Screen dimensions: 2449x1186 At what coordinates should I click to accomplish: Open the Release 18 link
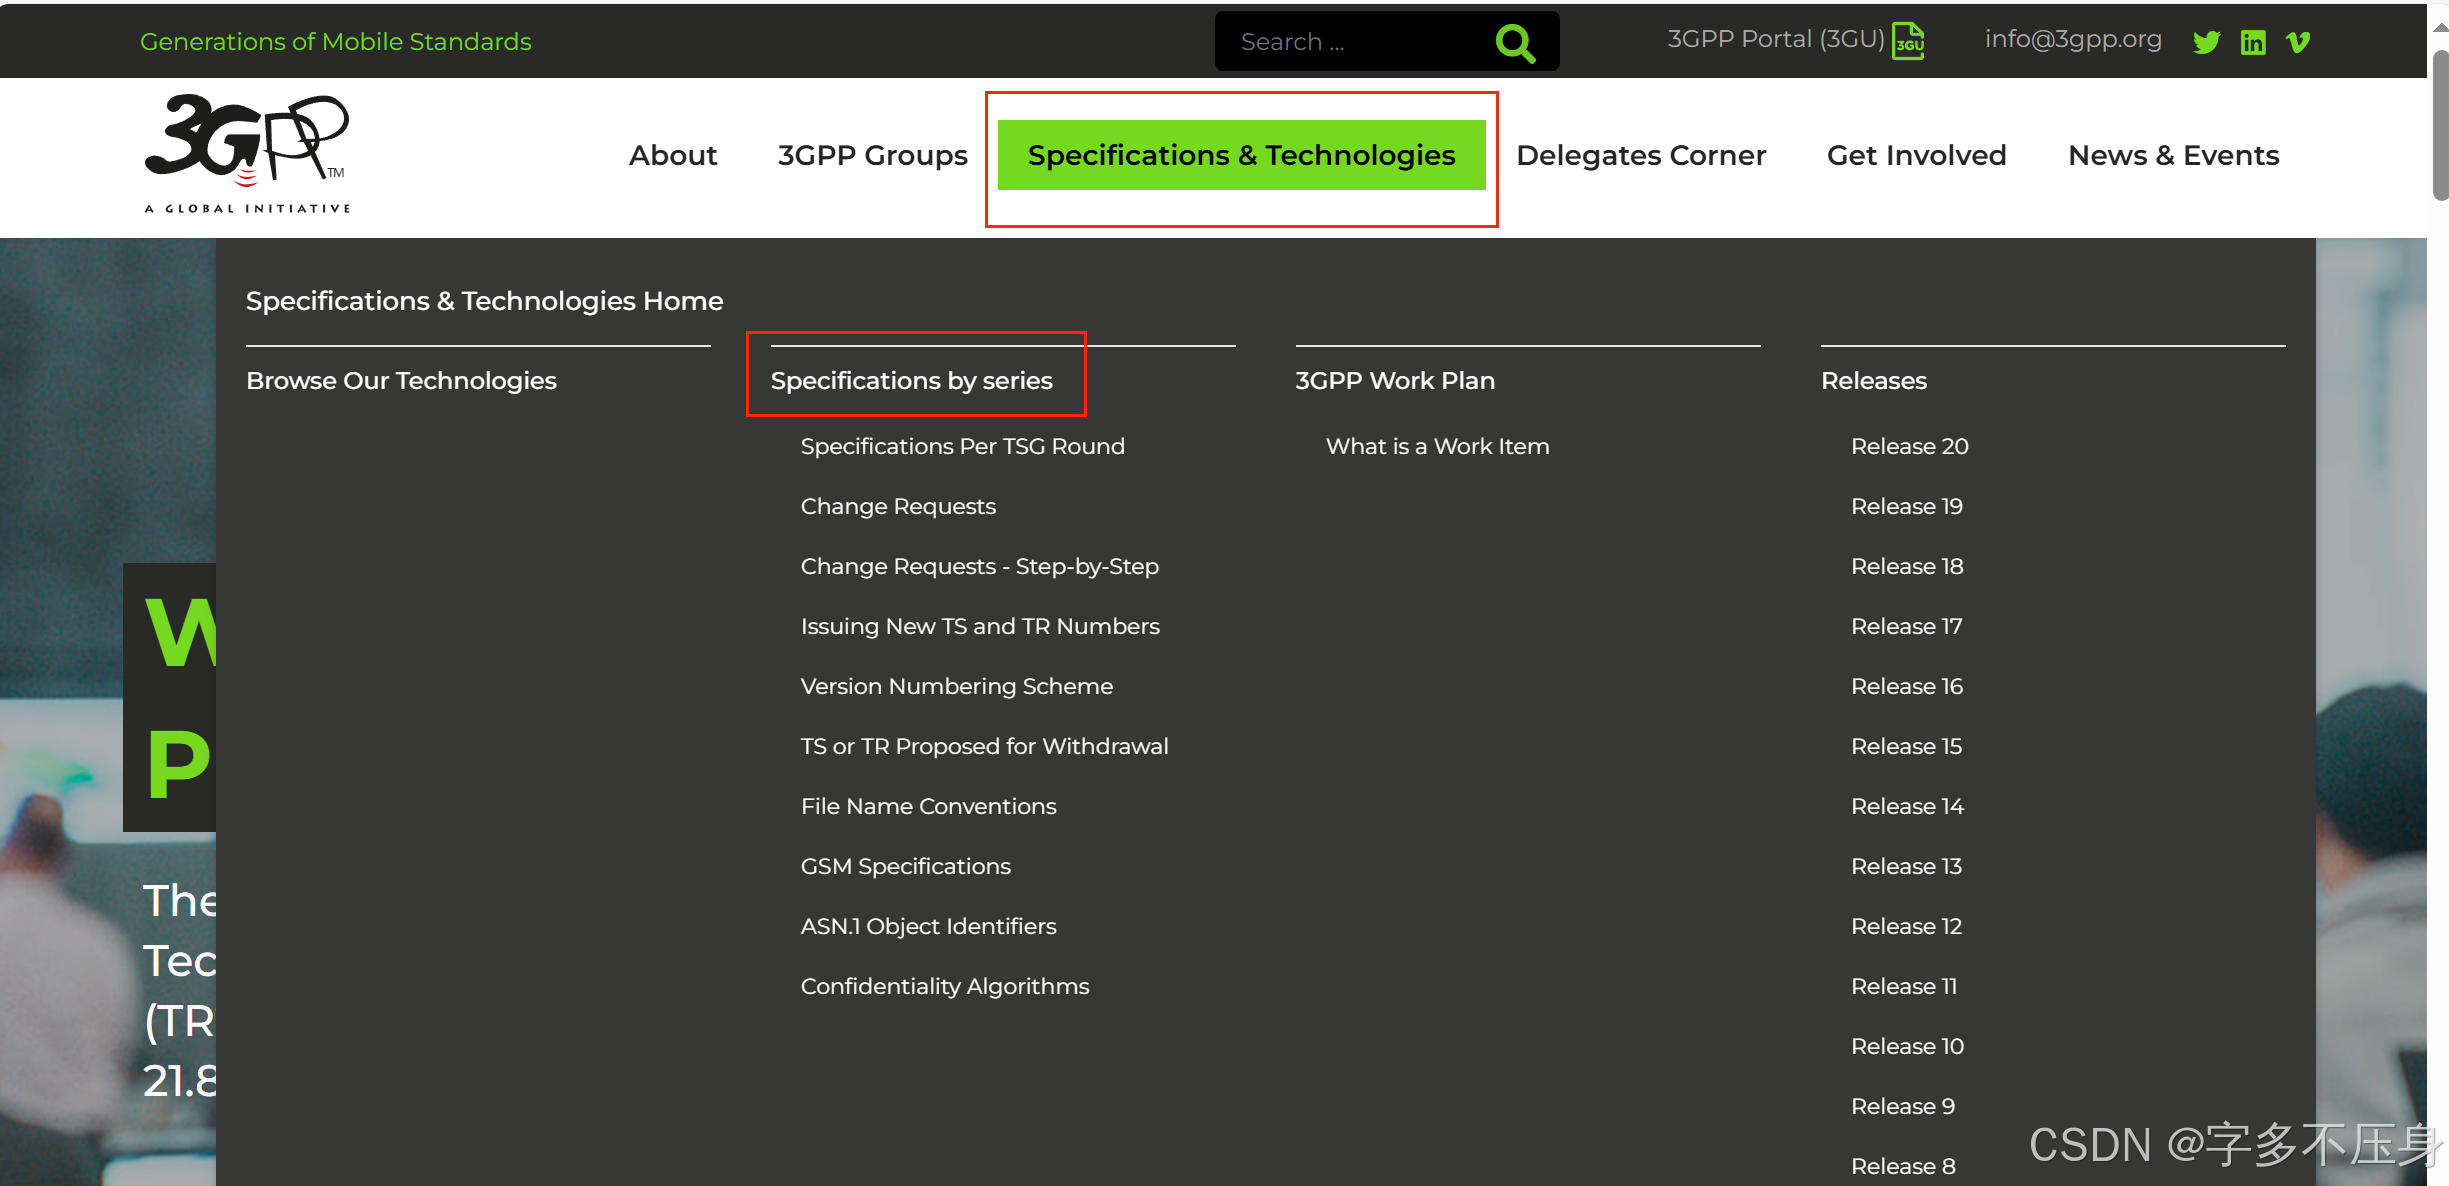coord(1907,566)
